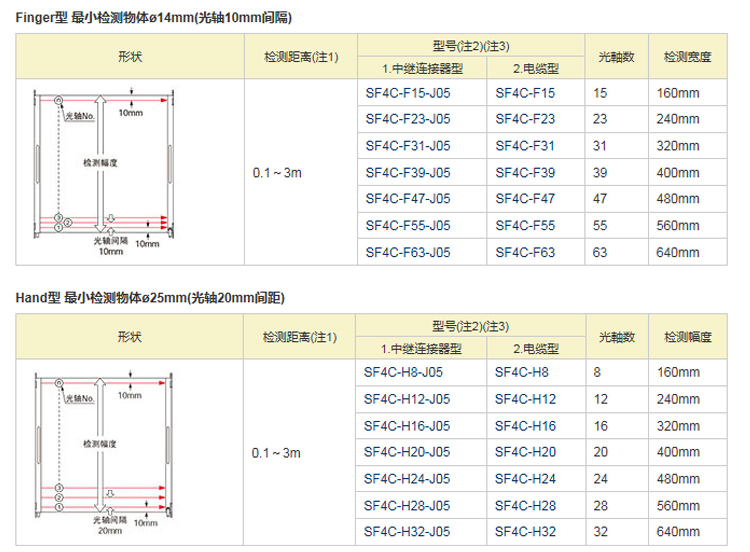The height and width of the screenshot is (552, 750).
Task: Click 2.电缆型 subheader in Finger table
Action: tap(535, 68)
